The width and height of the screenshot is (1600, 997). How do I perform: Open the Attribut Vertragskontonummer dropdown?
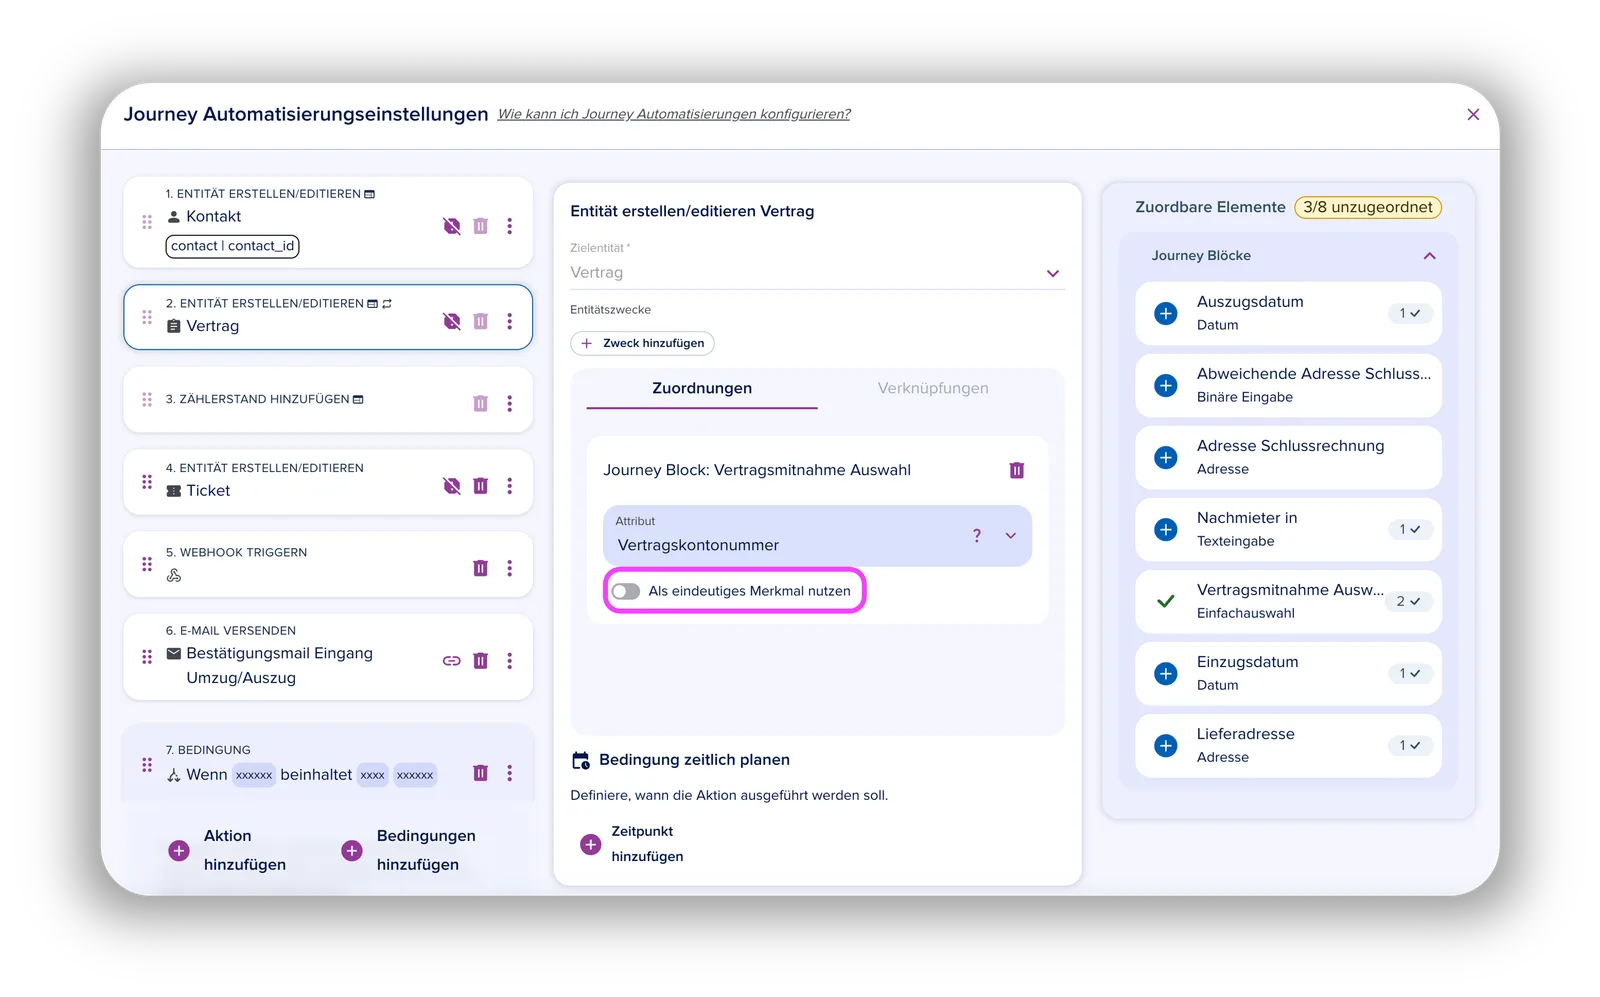coord(817,536)
